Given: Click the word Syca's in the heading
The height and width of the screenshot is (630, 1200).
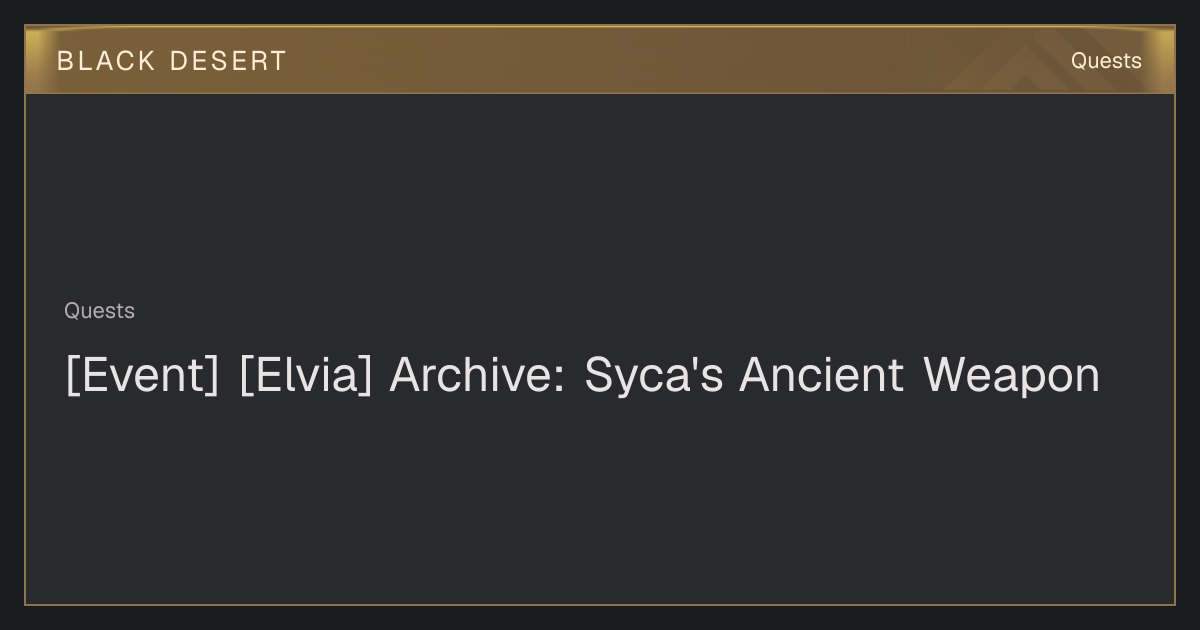Looking at the screenshot, I should tap(654, 376).
